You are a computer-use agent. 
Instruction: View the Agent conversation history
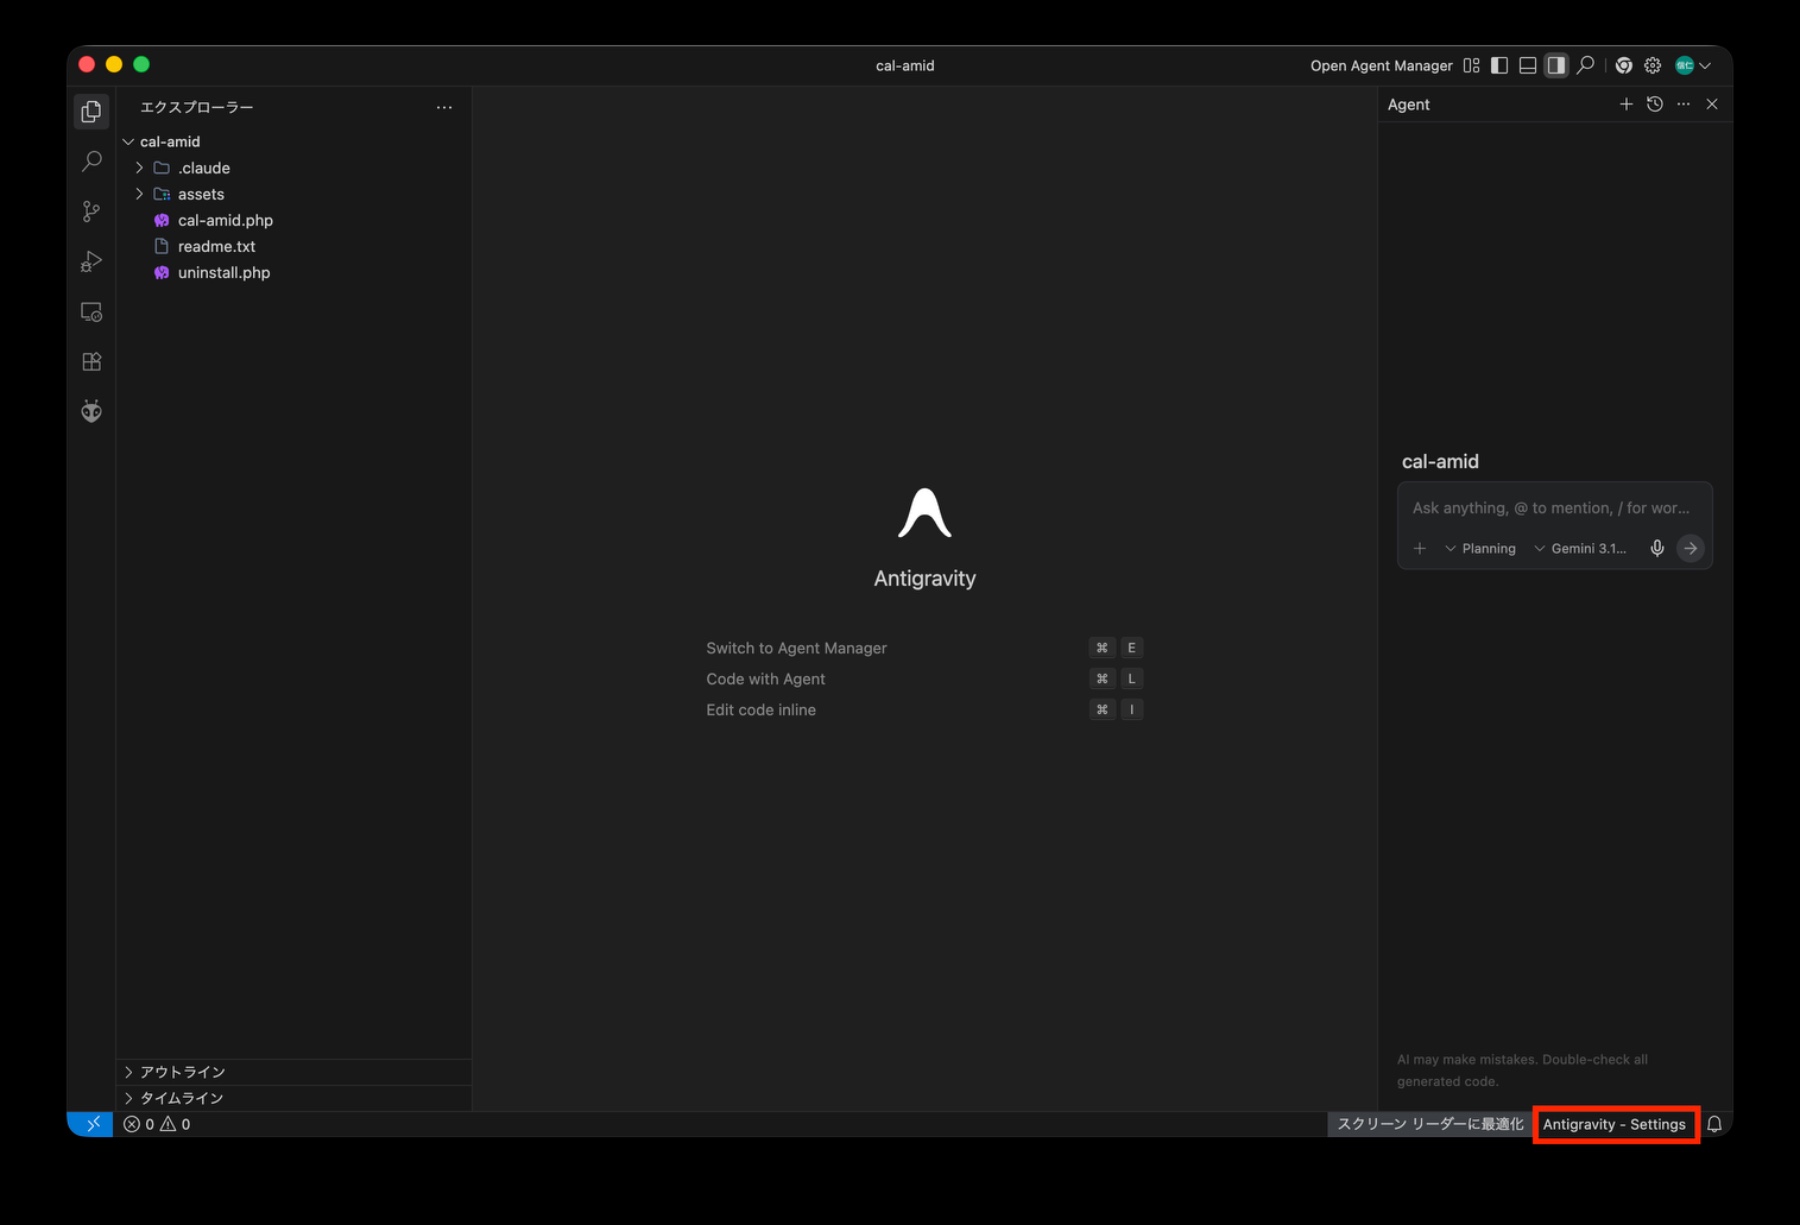1655,104
